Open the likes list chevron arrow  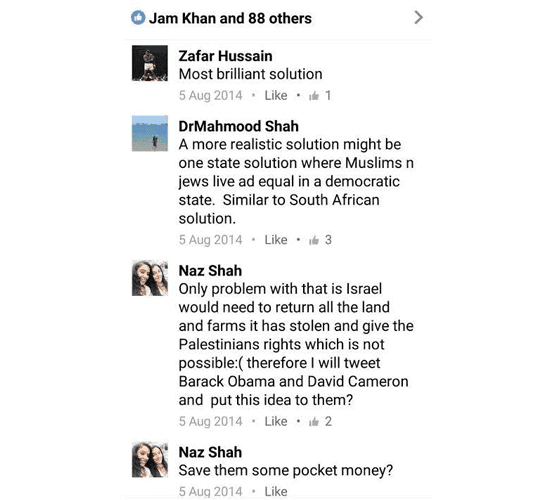(418, 18)
